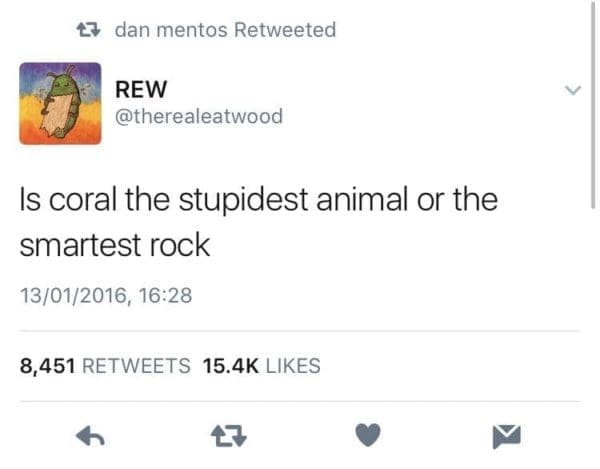Retweet using the bottom retweet icon

point(229,436)
